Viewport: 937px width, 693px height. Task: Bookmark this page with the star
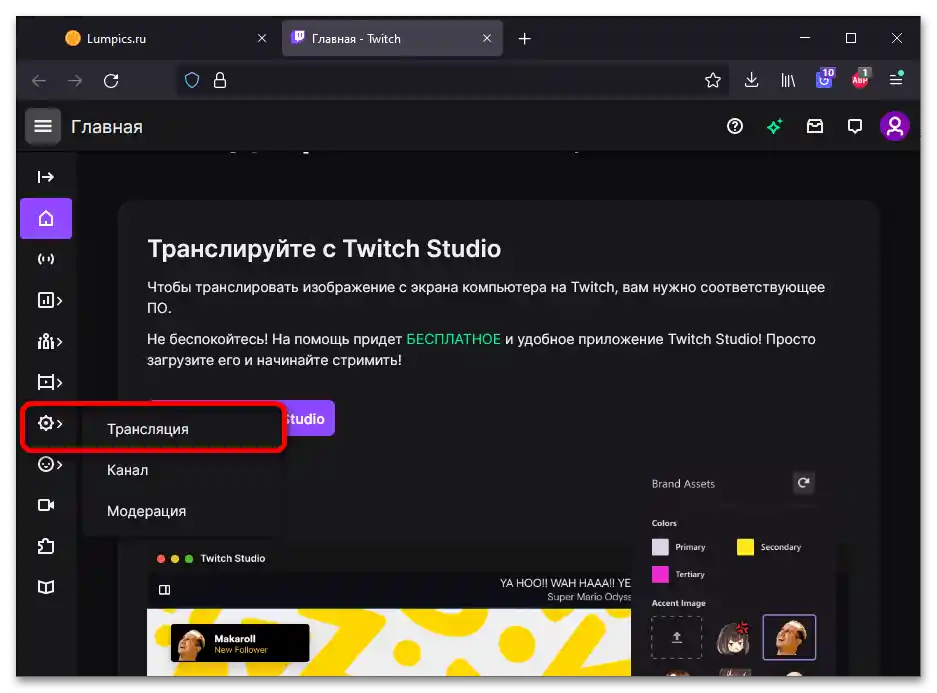pos(712,80)
